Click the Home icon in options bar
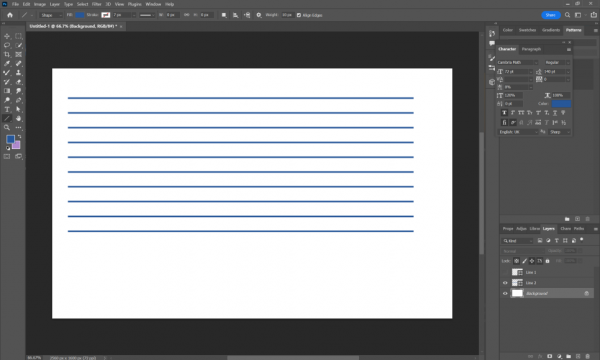This screenshot has height=360, width=600. click(10, 15)
